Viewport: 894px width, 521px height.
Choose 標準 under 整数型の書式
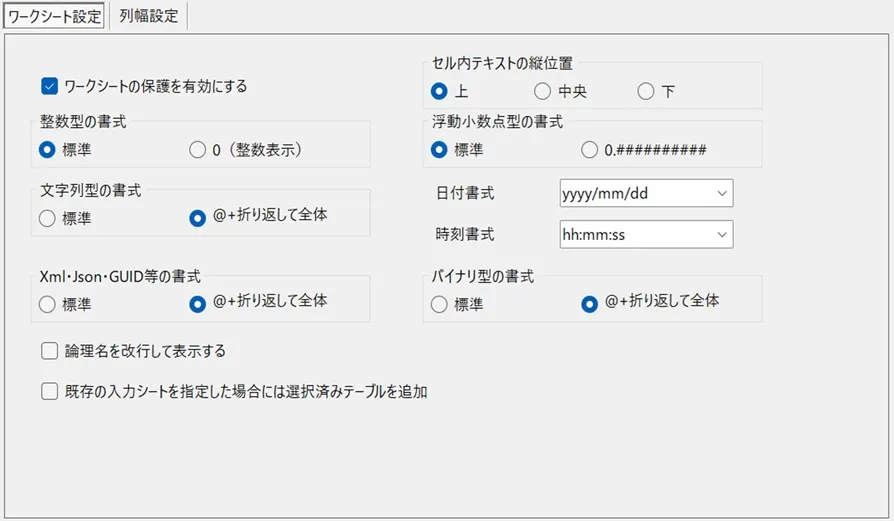pyautogui.click(x=47, y=149)
